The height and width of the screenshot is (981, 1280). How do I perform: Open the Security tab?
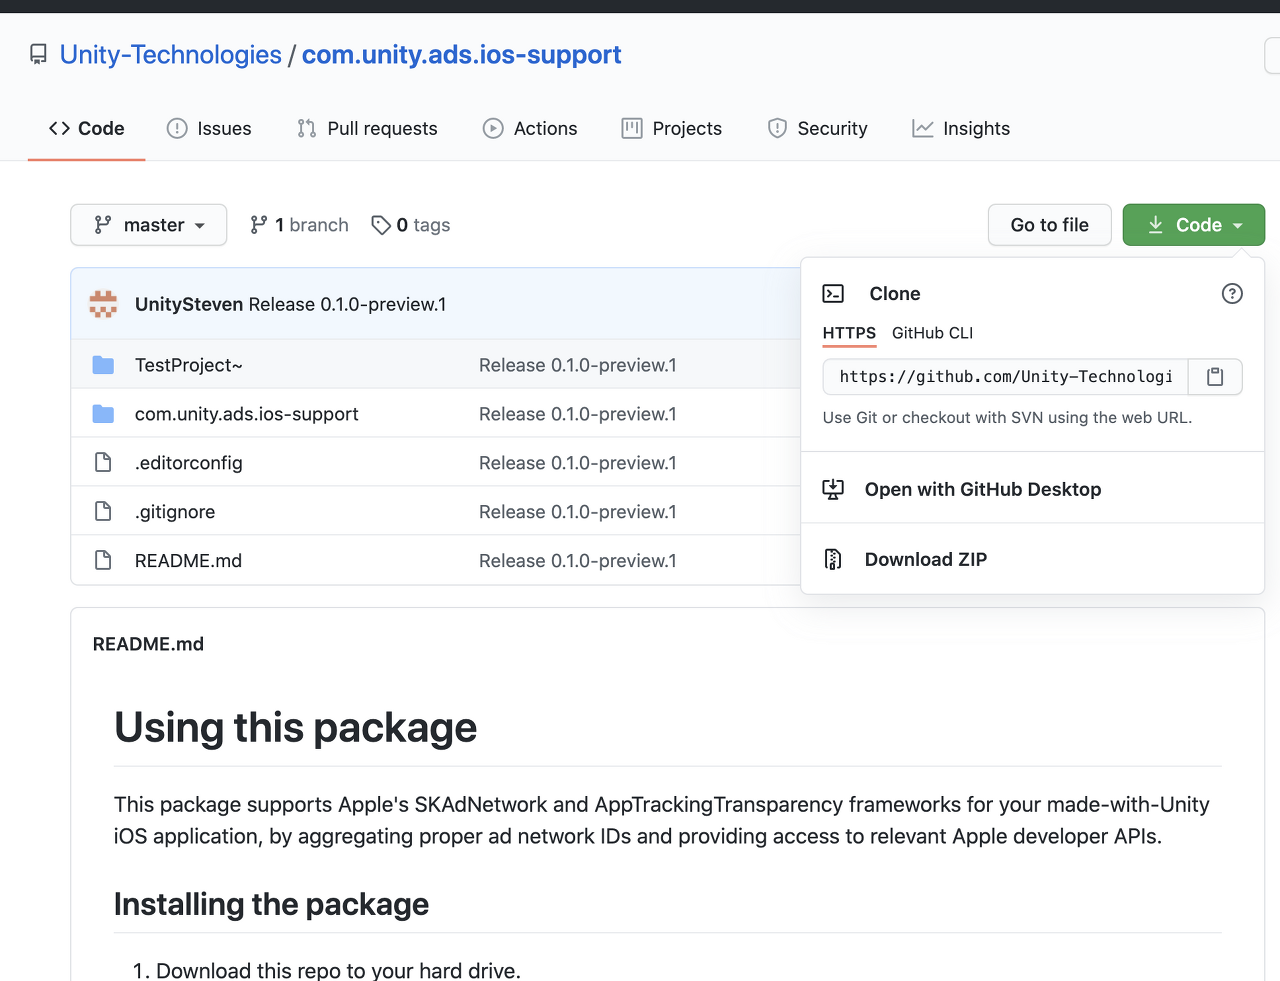(x=817, y=128)
